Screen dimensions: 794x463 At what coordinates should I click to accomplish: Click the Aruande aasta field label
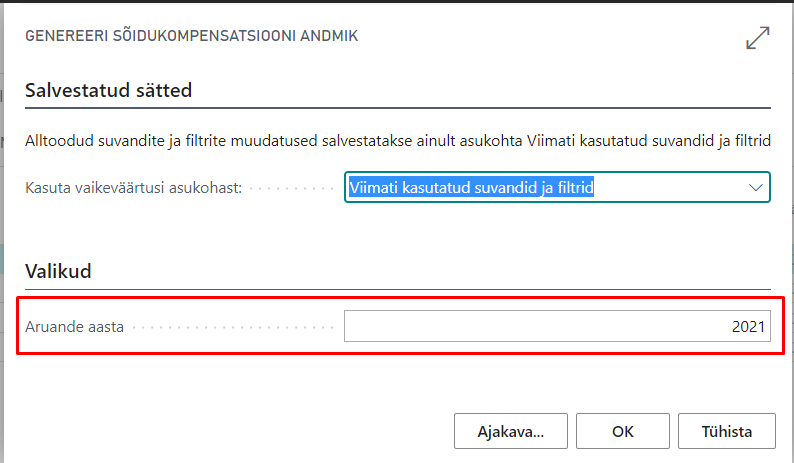pyautogui.click(x=75, y=327)
